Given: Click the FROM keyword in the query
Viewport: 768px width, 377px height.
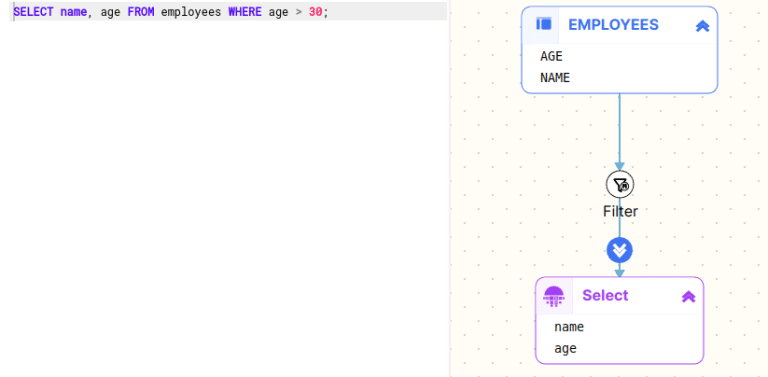Looking at the screenshot, I should point(141,12).
